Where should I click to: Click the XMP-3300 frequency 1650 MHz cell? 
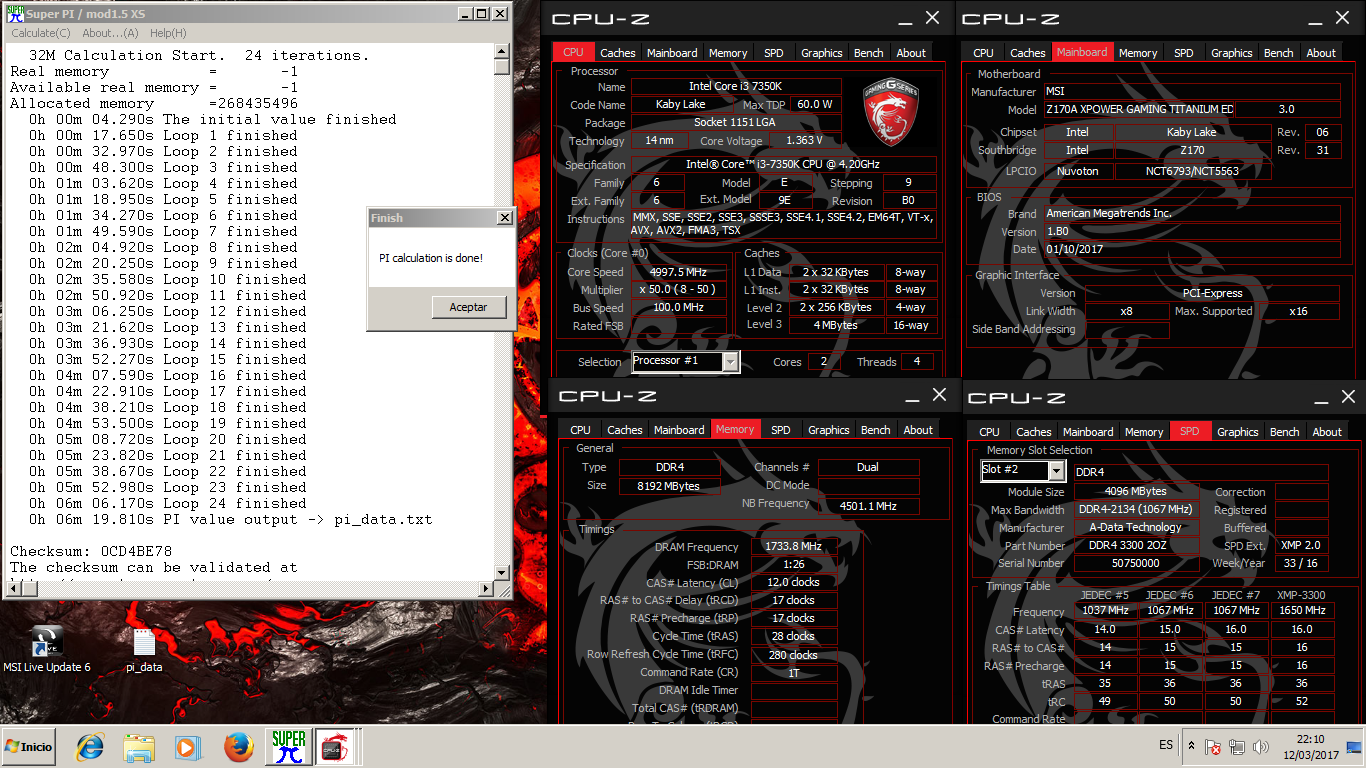1301,611
